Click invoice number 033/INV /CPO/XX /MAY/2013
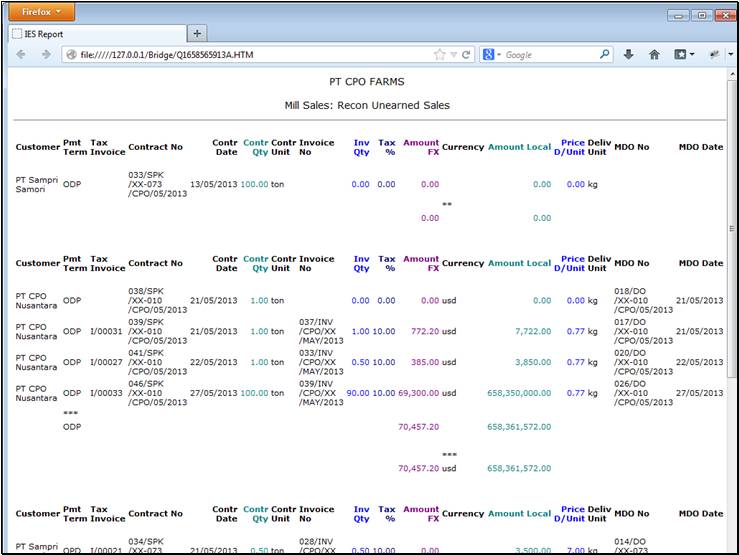 321,362
